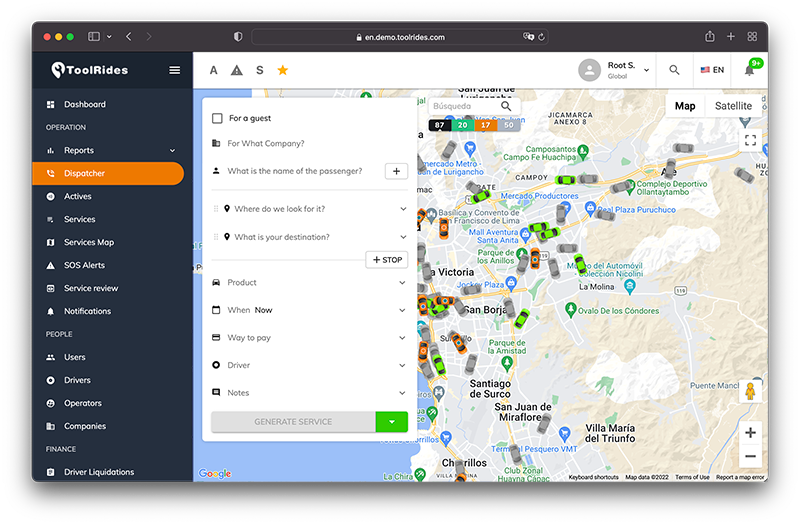Toggle the hamburger sidebar menu icon
The image size is (800, 524).
pos(174,70)
